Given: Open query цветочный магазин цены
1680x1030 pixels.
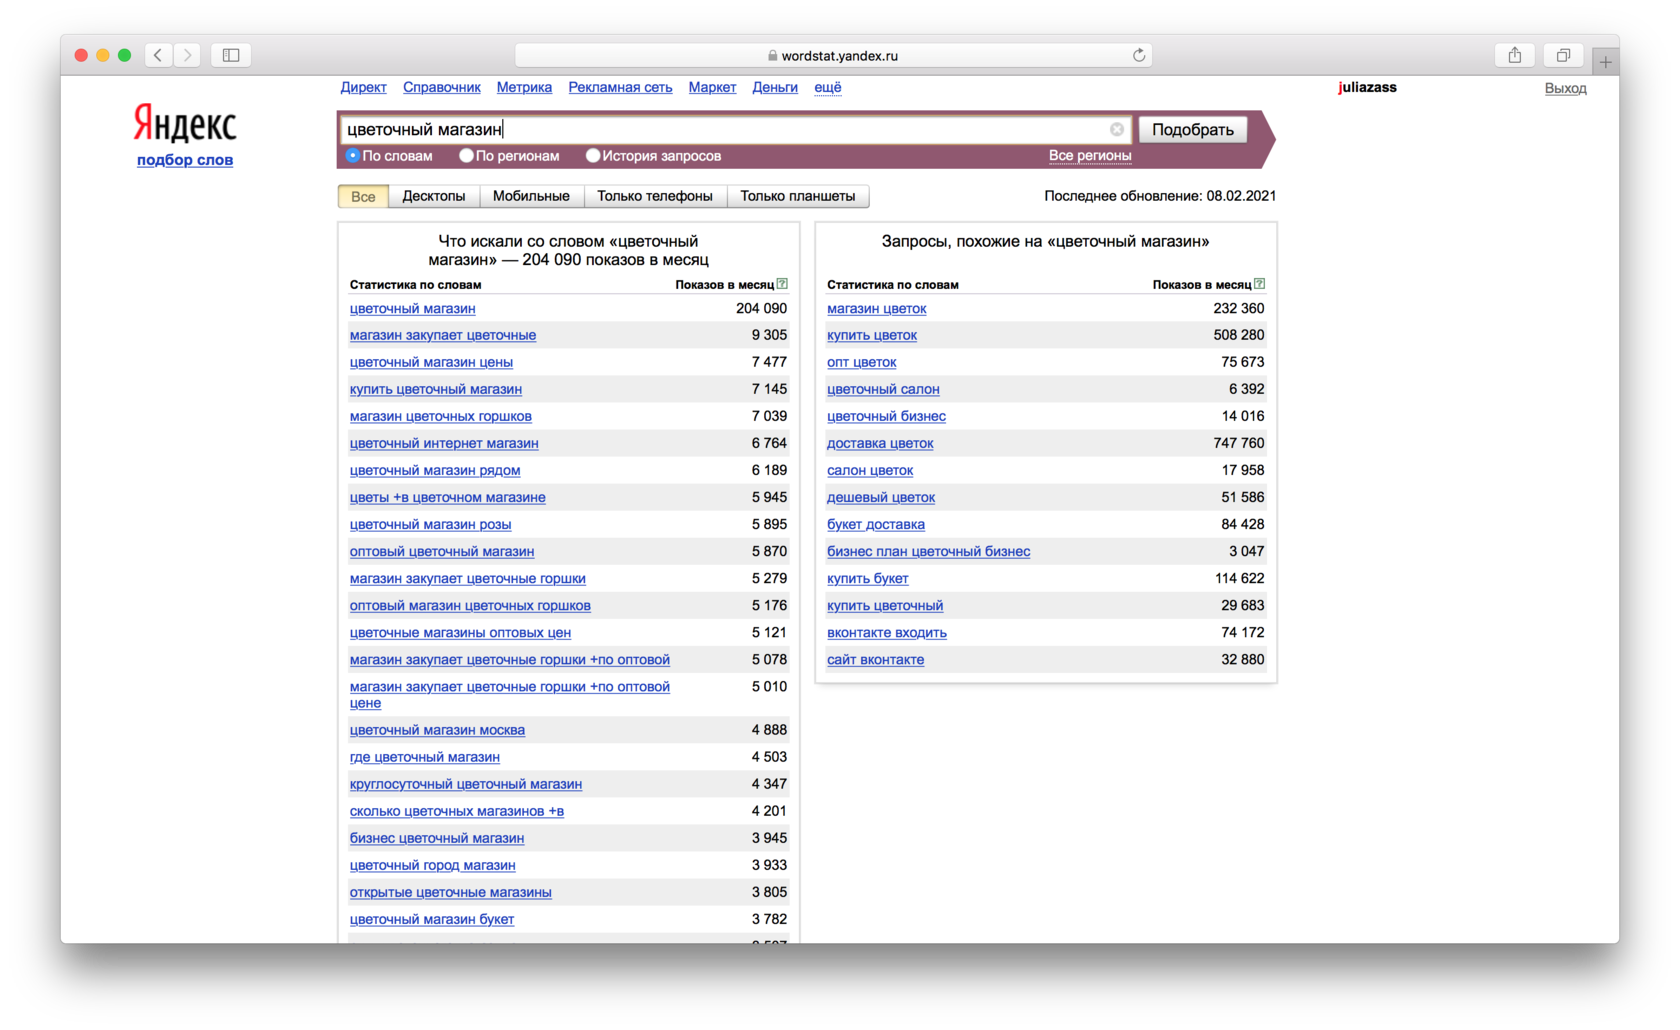Looking at the screenshot, I should (x=431, y=362).
